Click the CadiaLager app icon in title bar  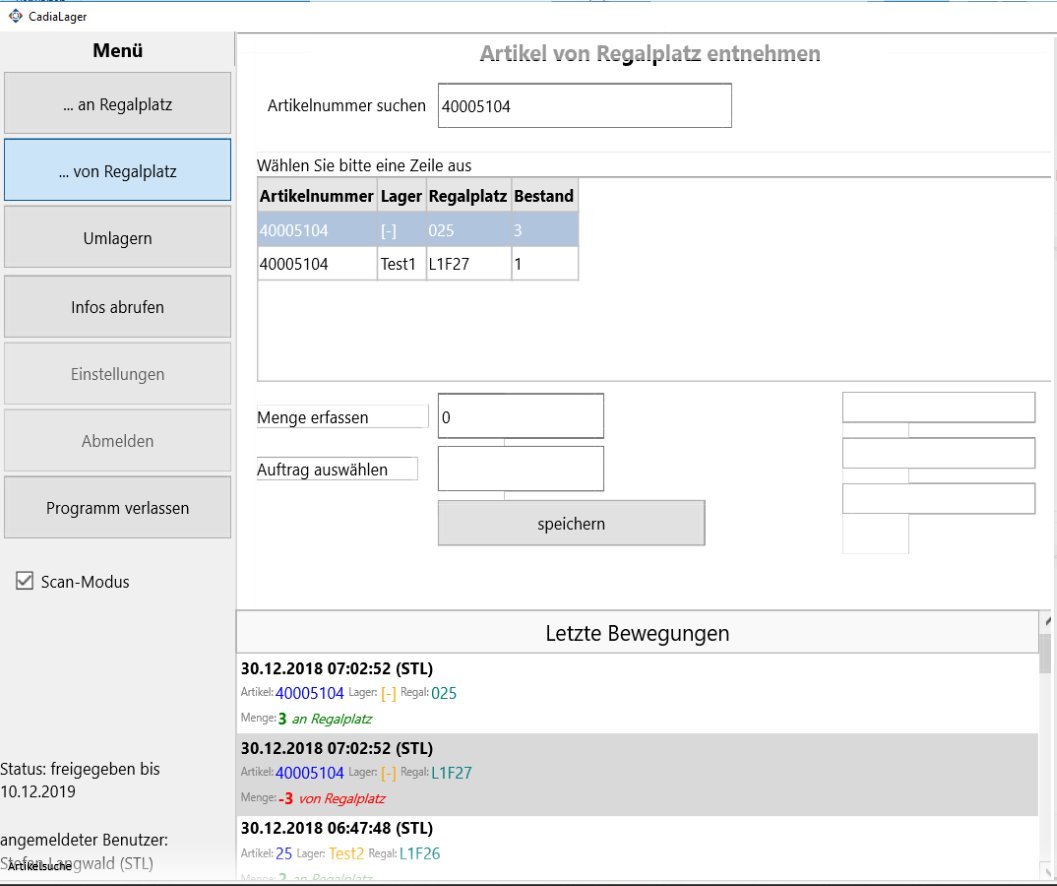tap(15, 16)
